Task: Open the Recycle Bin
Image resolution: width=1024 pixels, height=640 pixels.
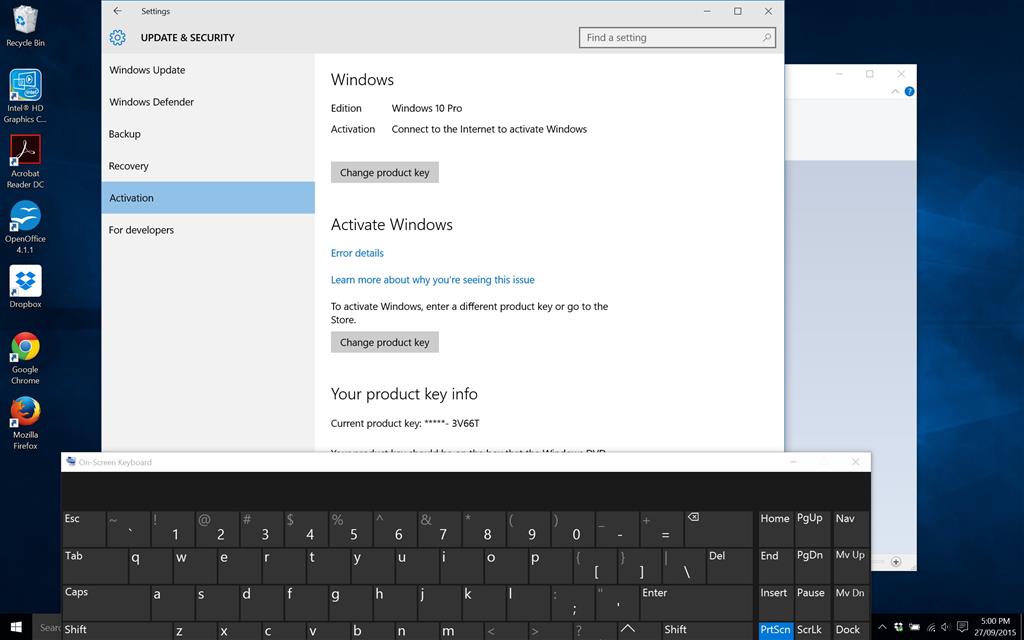Action: coord(24,20)
